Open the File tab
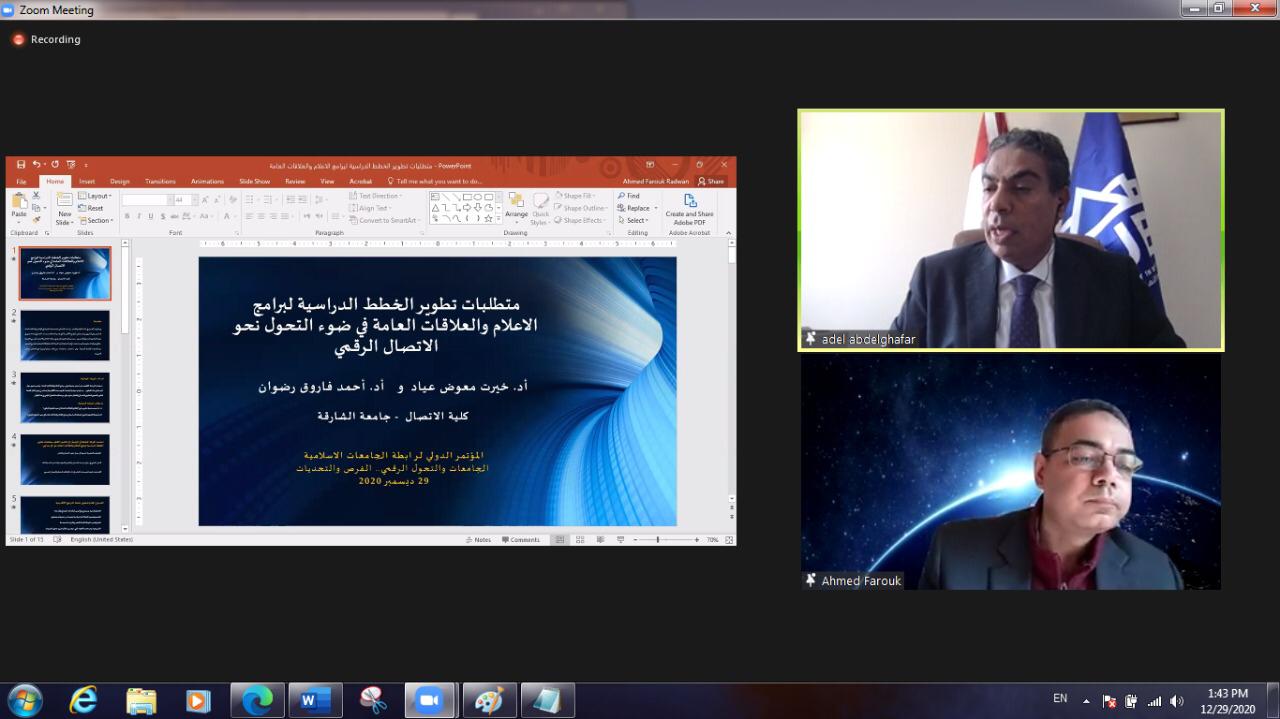Image resolution: width=1280 pixels, height=719 pixels. click(x=21, y=181)
